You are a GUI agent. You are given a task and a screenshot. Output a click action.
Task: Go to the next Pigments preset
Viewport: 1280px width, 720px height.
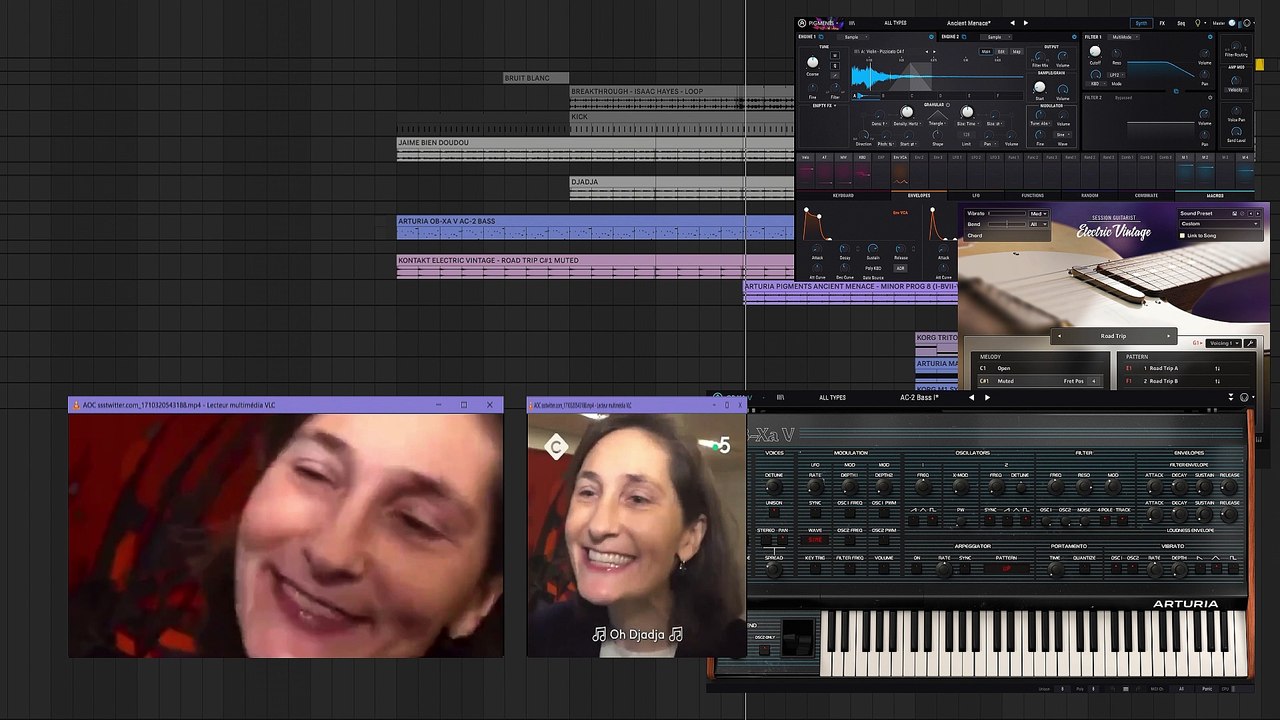click(x=1025, y=23)
